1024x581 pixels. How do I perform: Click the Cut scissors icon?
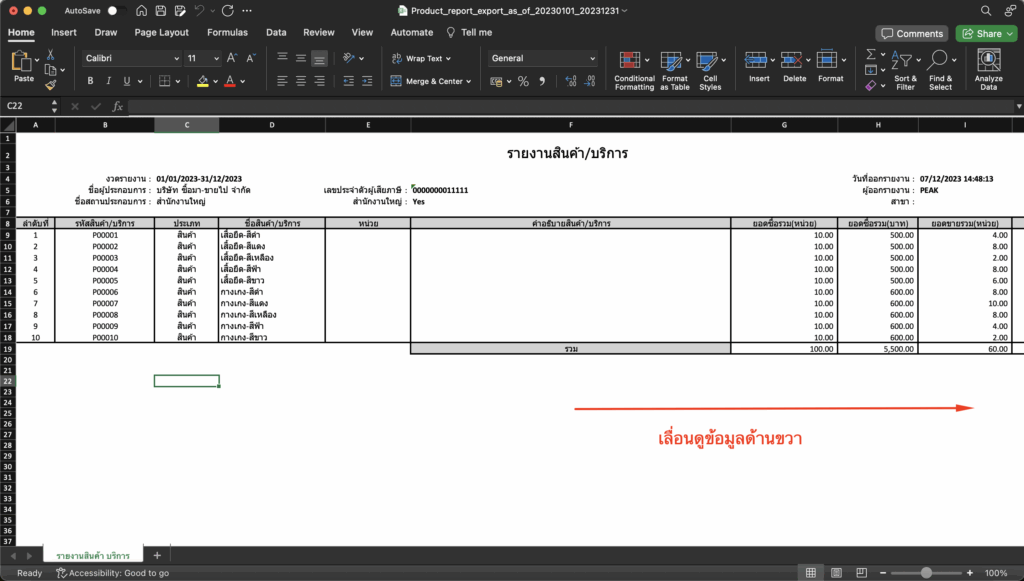[x=50, y=54]
